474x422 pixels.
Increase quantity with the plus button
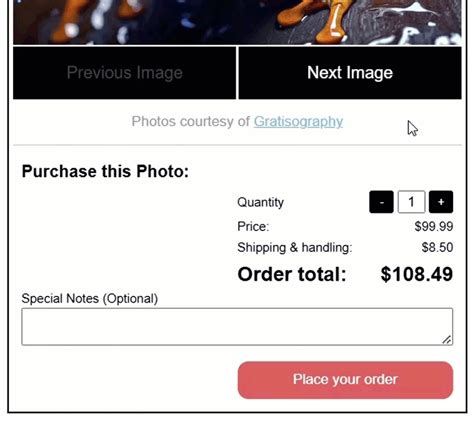coord(441,202)
